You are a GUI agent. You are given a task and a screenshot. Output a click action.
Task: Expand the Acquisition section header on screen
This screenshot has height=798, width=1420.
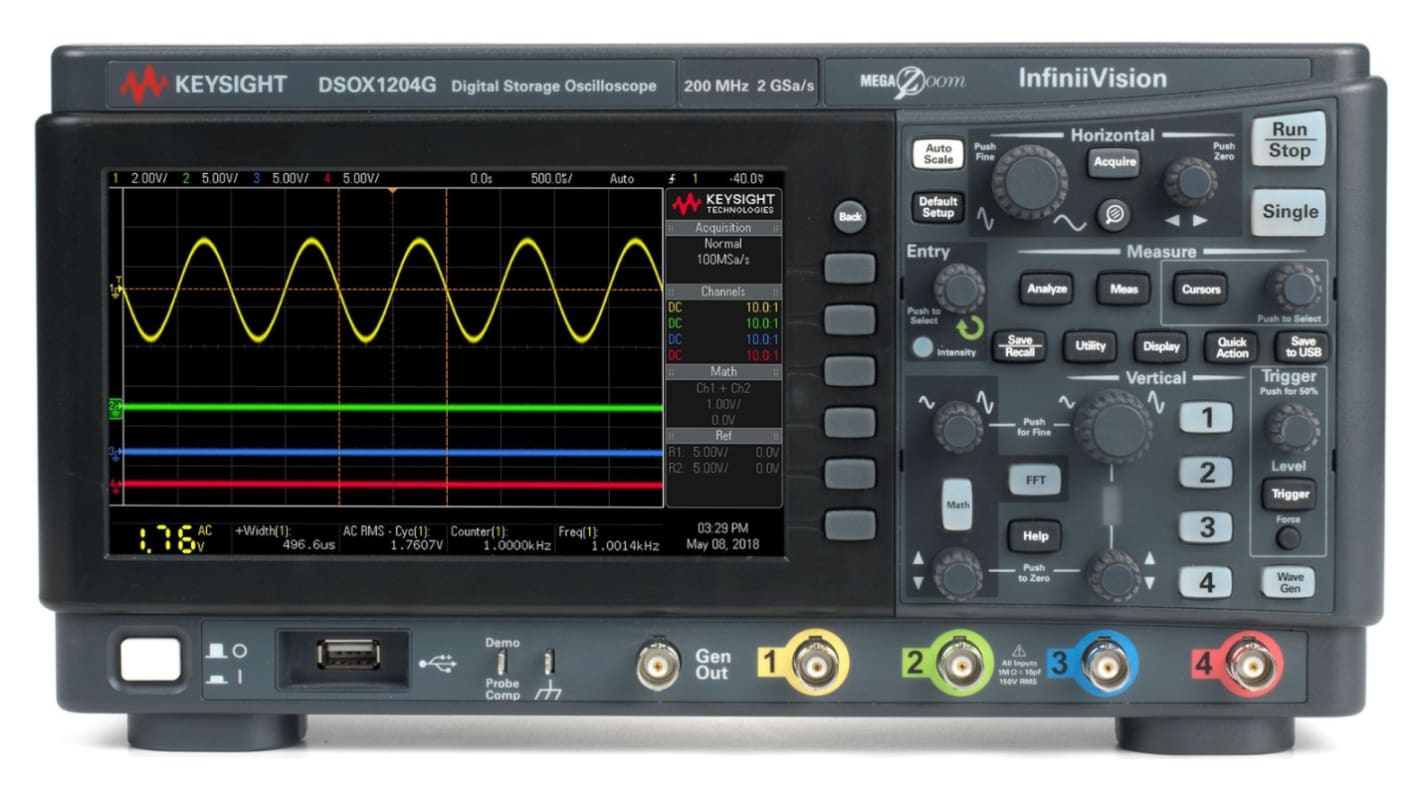coord(724,228)
